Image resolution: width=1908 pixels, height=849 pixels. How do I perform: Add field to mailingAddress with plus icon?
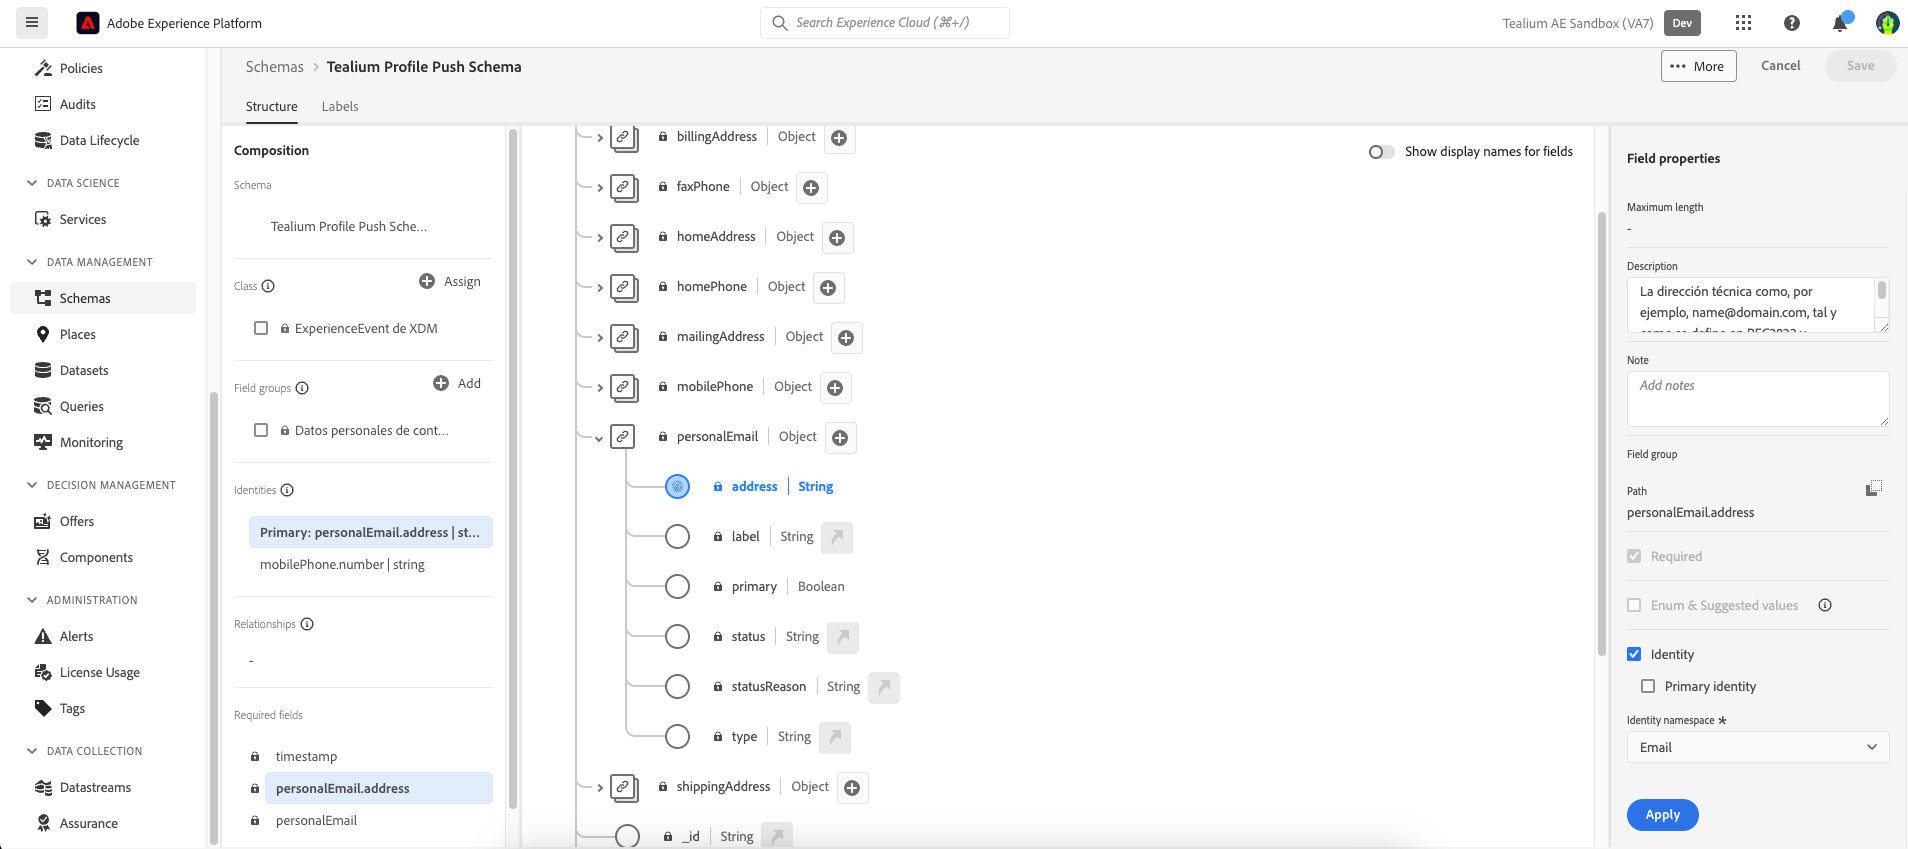(x=846, y=337)
